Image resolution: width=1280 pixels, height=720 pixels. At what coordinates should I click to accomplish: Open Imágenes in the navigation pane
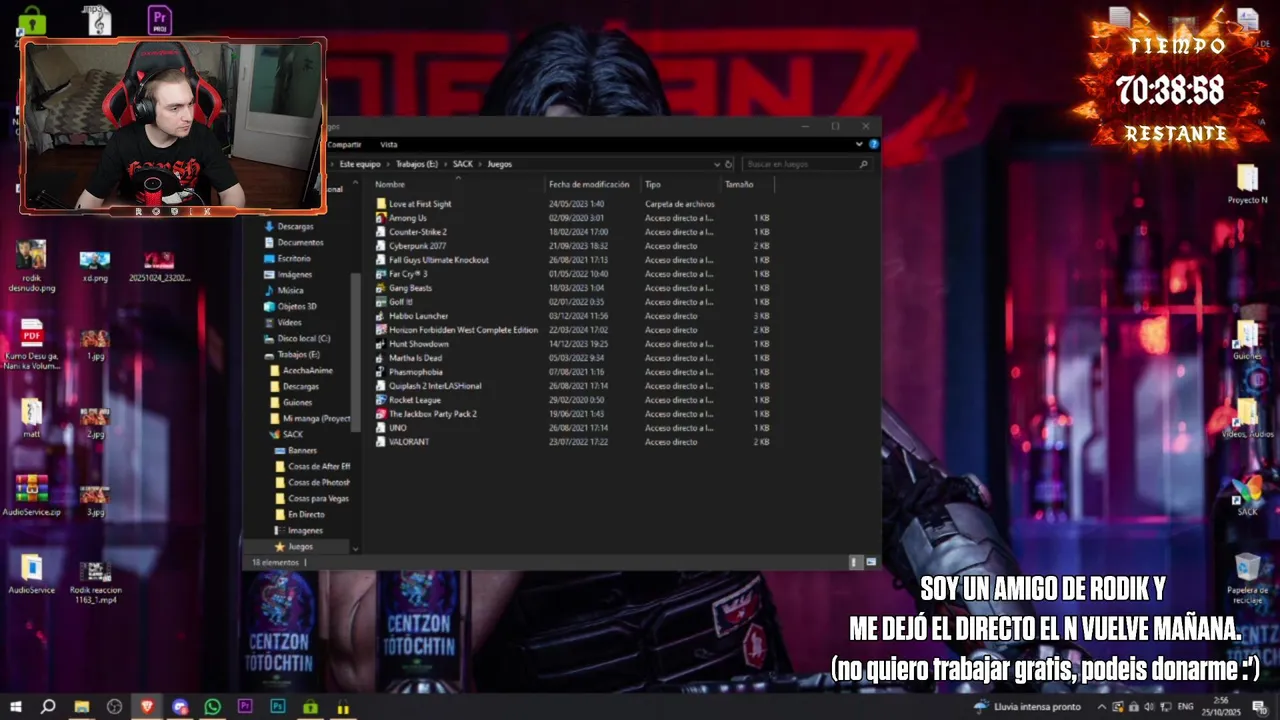[294, 275]
